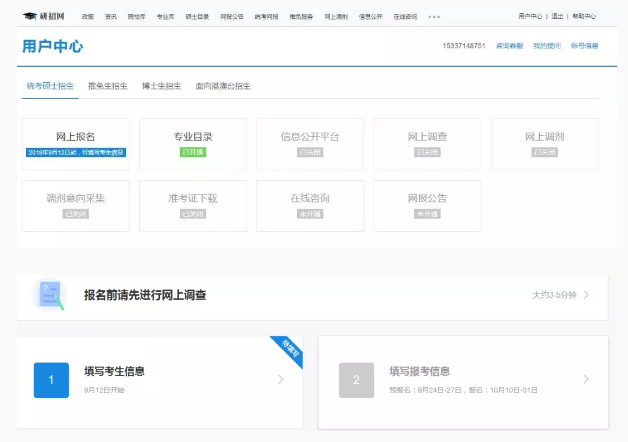Open 统考网报 in top navigation
628x442 pixels.
(266, 17)
